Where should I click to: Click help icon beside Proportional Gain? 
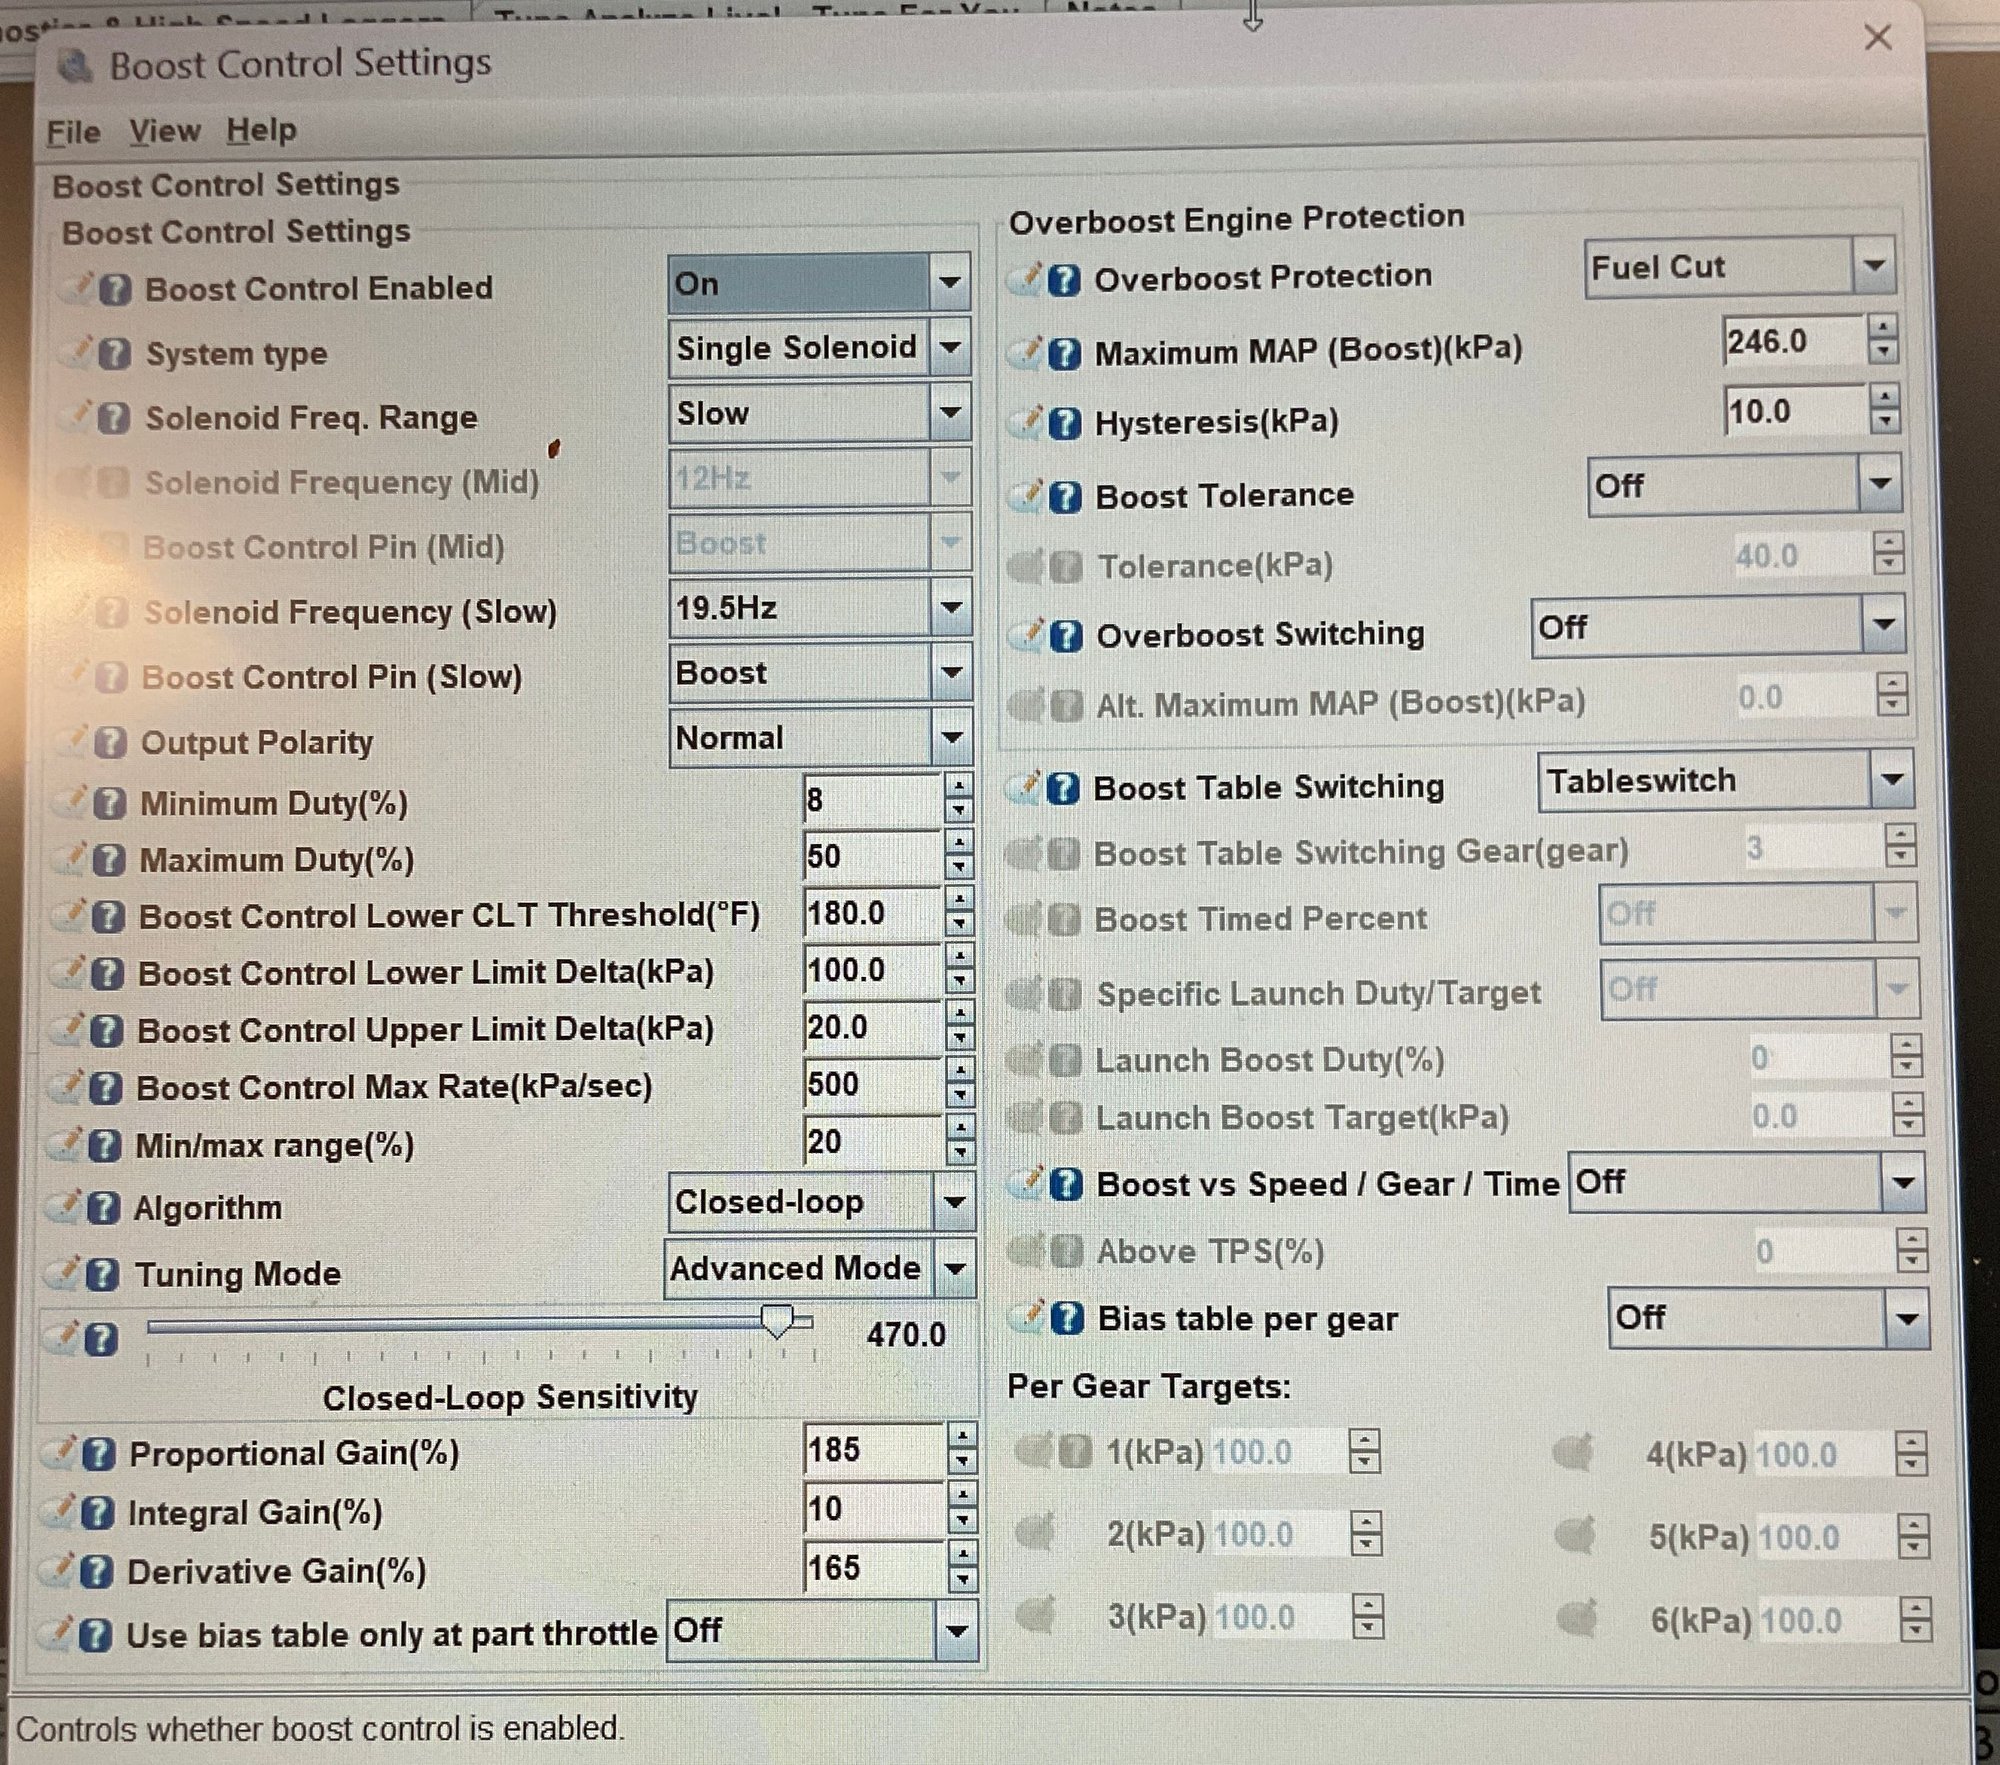click(98, 1454)
